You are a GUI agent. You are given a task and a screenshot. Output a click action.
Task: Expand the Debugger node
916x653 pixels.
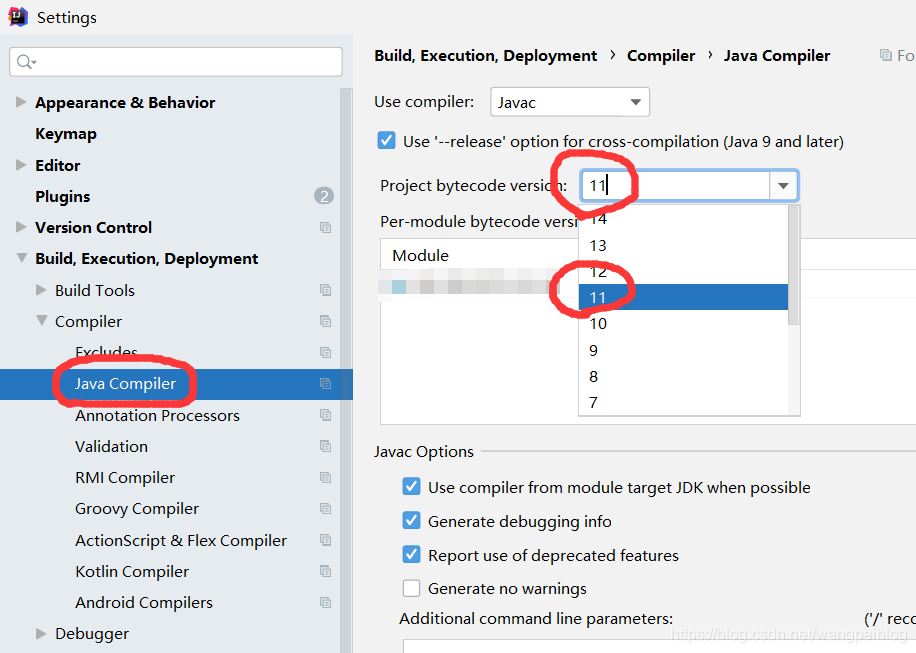coord(41,634)
